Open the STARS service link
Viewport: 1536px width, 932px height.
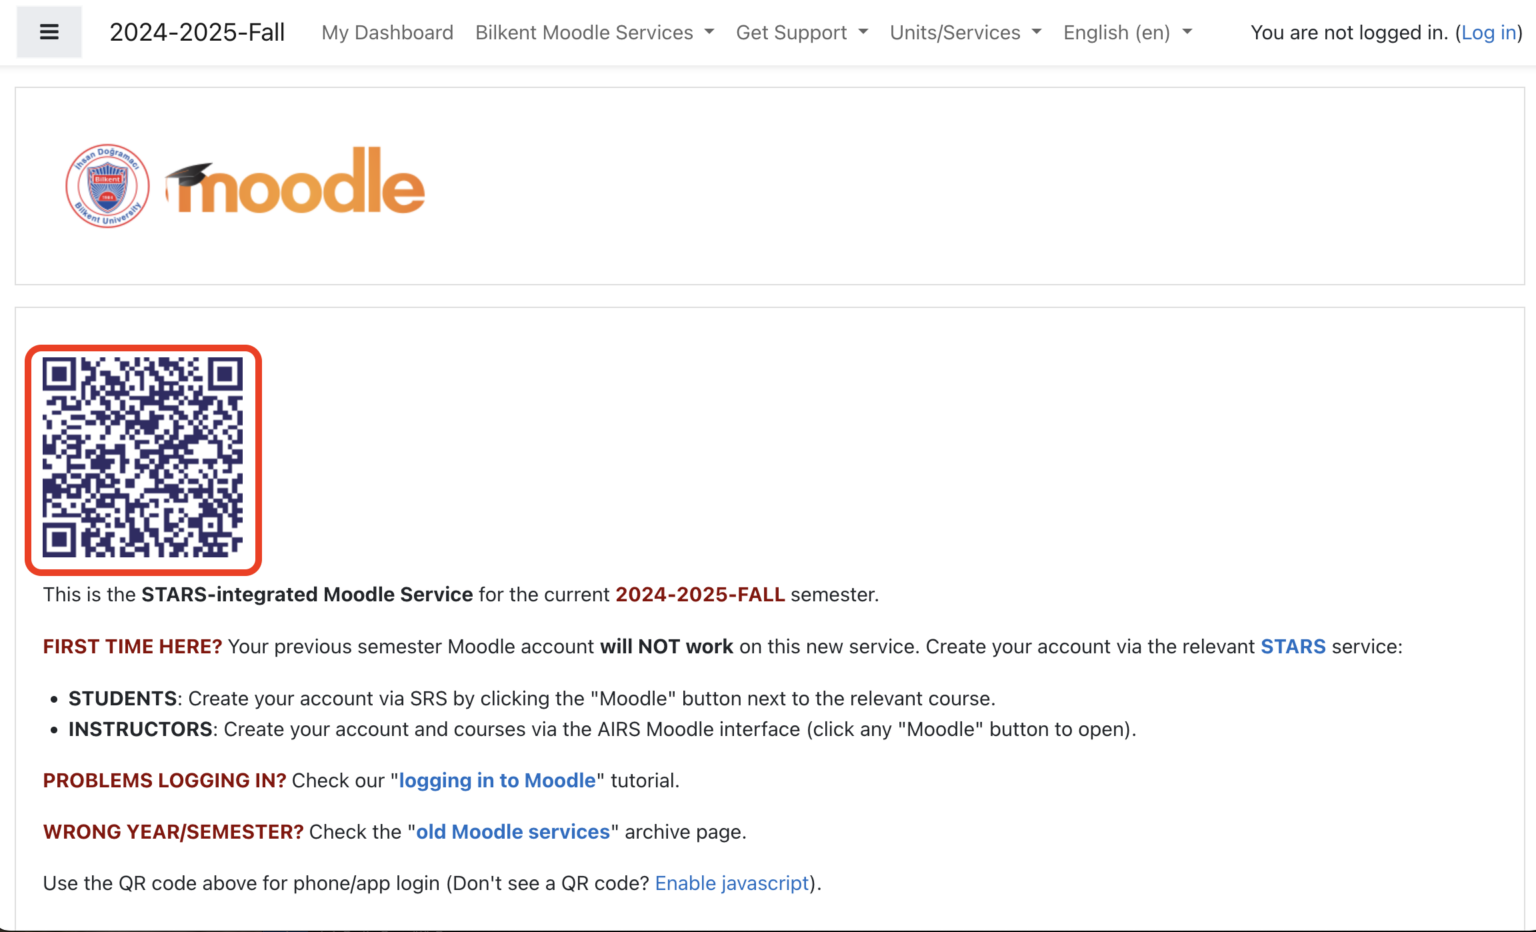[x=1293, y=647]
